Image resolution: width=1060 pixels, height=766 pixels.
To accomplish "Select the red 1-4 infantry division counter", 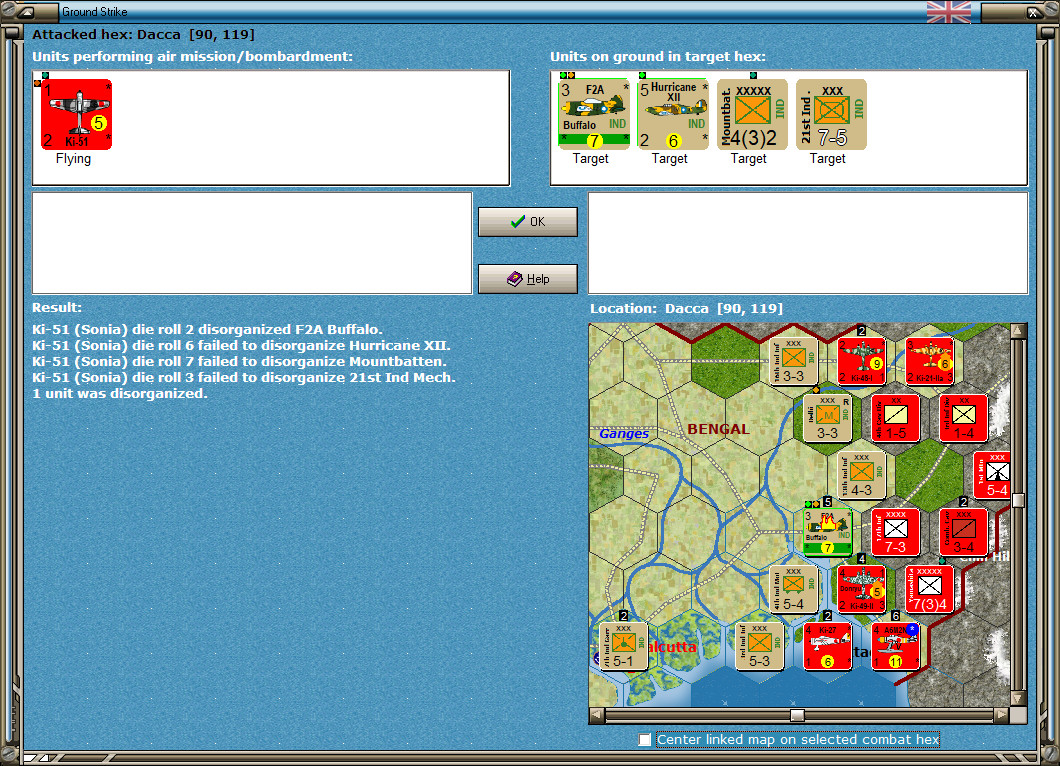I will 963,417.
